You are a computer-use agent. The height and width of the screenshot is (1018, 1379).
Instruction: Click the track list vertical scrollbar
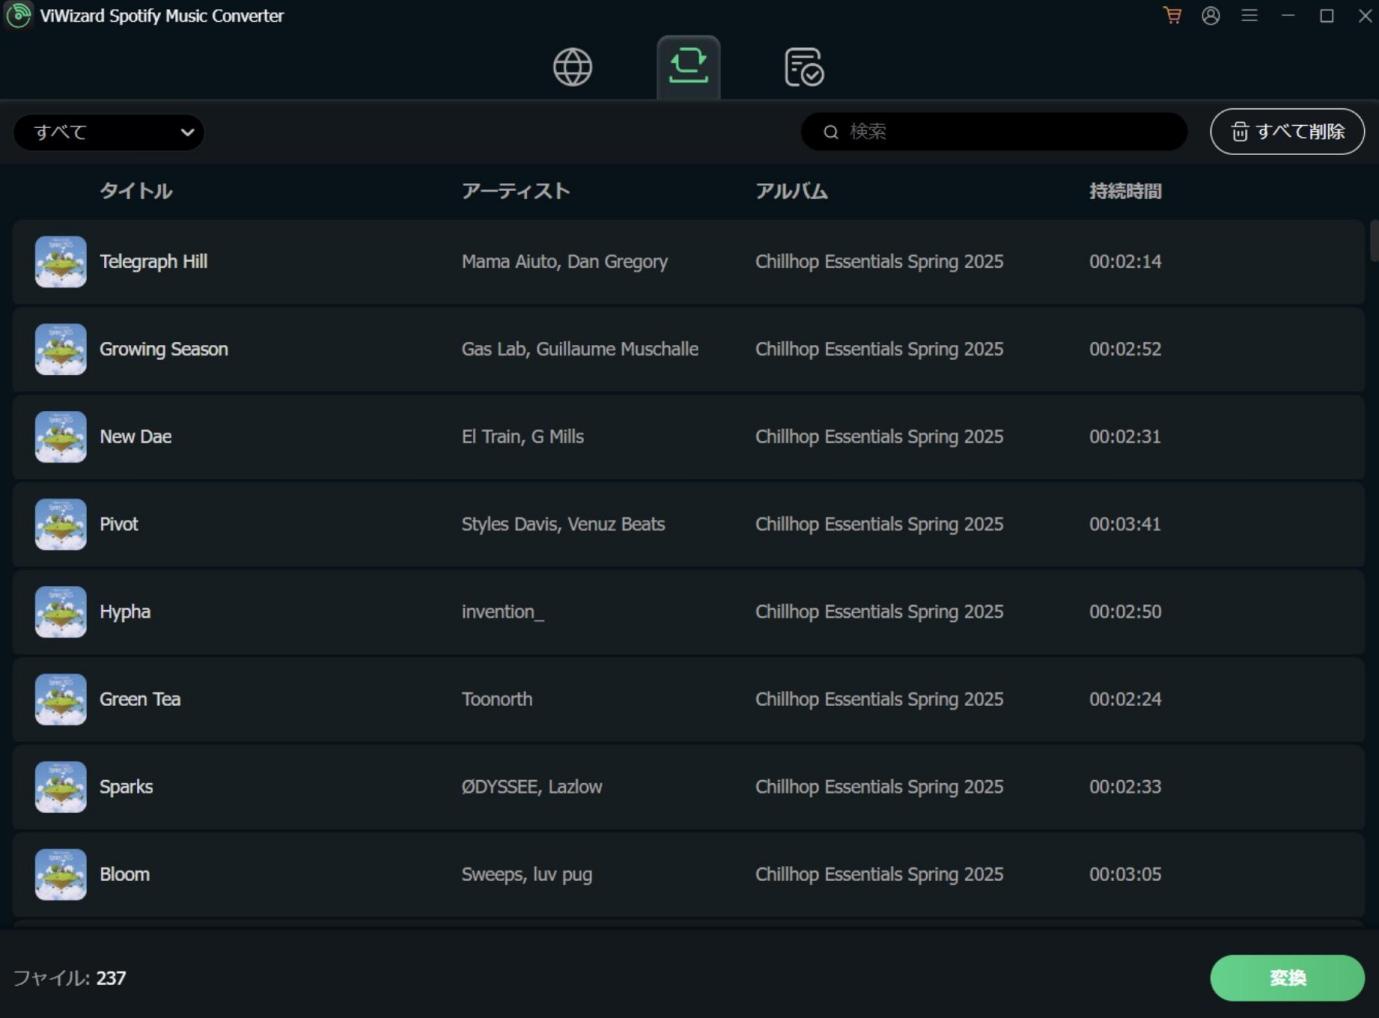pyautogui.click(x=1374, y=240)
